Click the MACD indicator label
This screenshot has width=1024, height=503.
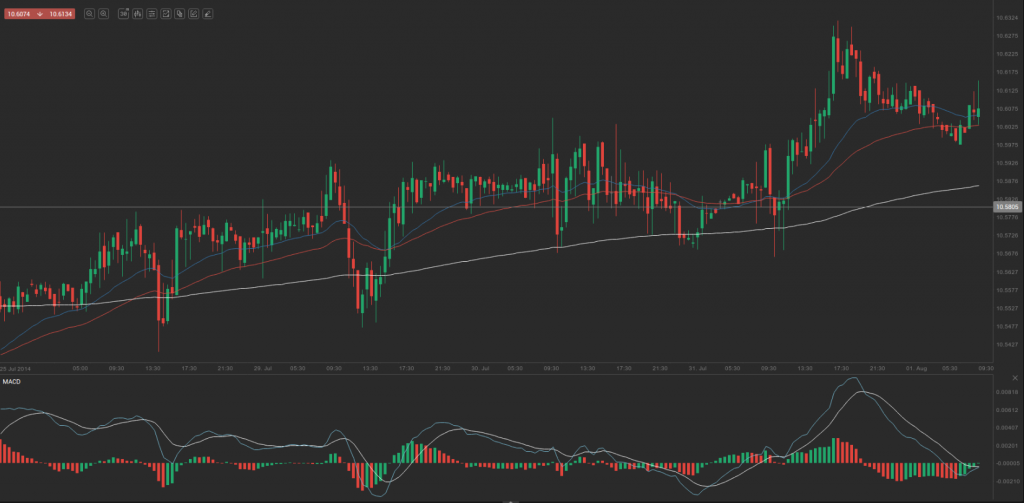(x=12, y=382)
